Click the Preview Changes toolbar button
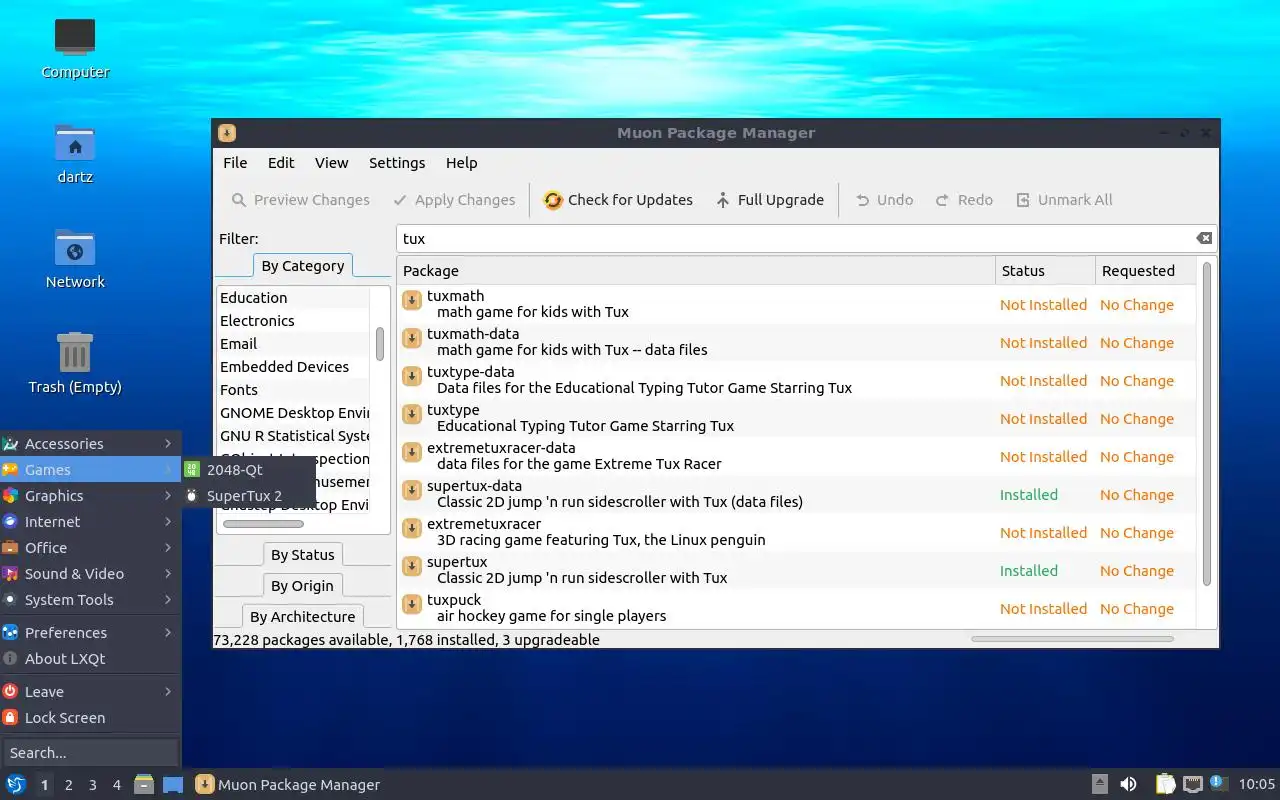Screen dimensions: 1280x800 [x=301, y=200]
